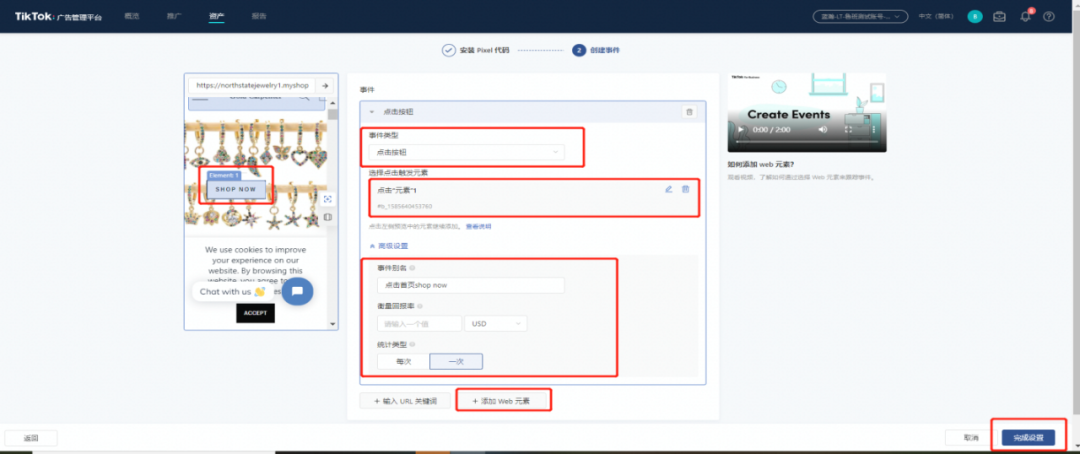Click the device layout icon beside the preview

(x=328, y=216)
